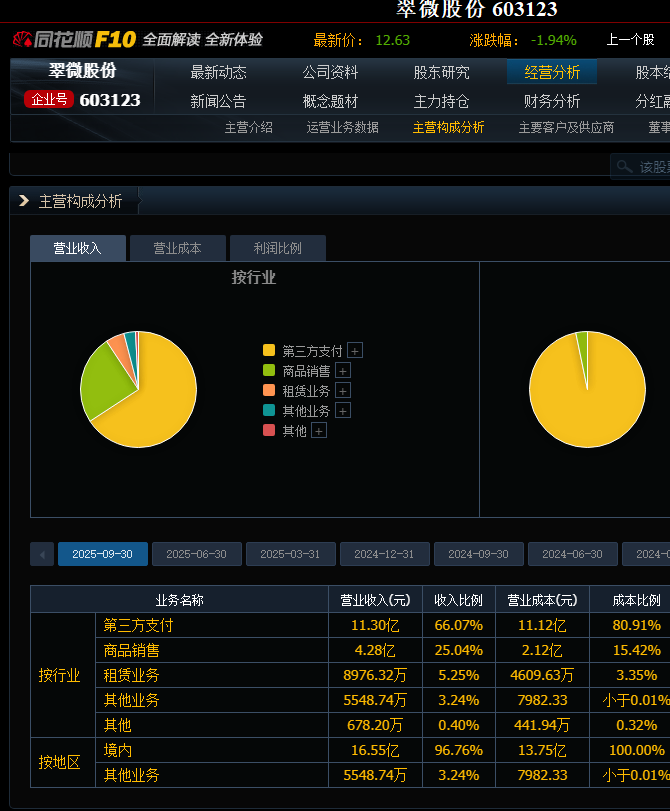Screen dimensions: 670x811
Task: Click the 16.55亿 revenue value
Action: [375, 750]
